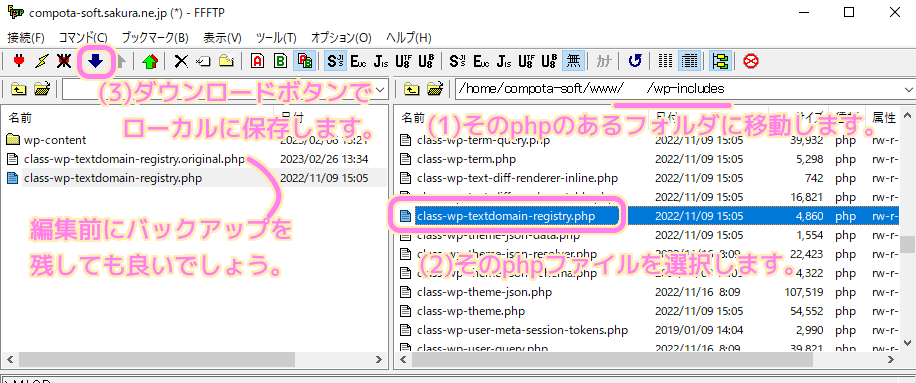
Task: Click the Rename icon in the toolbar
Action: 204,61
